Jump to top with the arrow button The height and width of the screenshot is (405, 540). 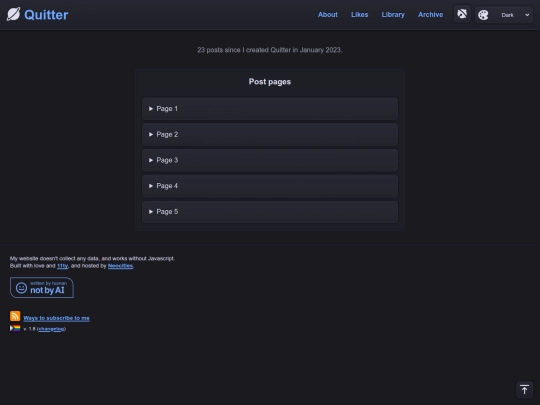[x=524, y=390]
